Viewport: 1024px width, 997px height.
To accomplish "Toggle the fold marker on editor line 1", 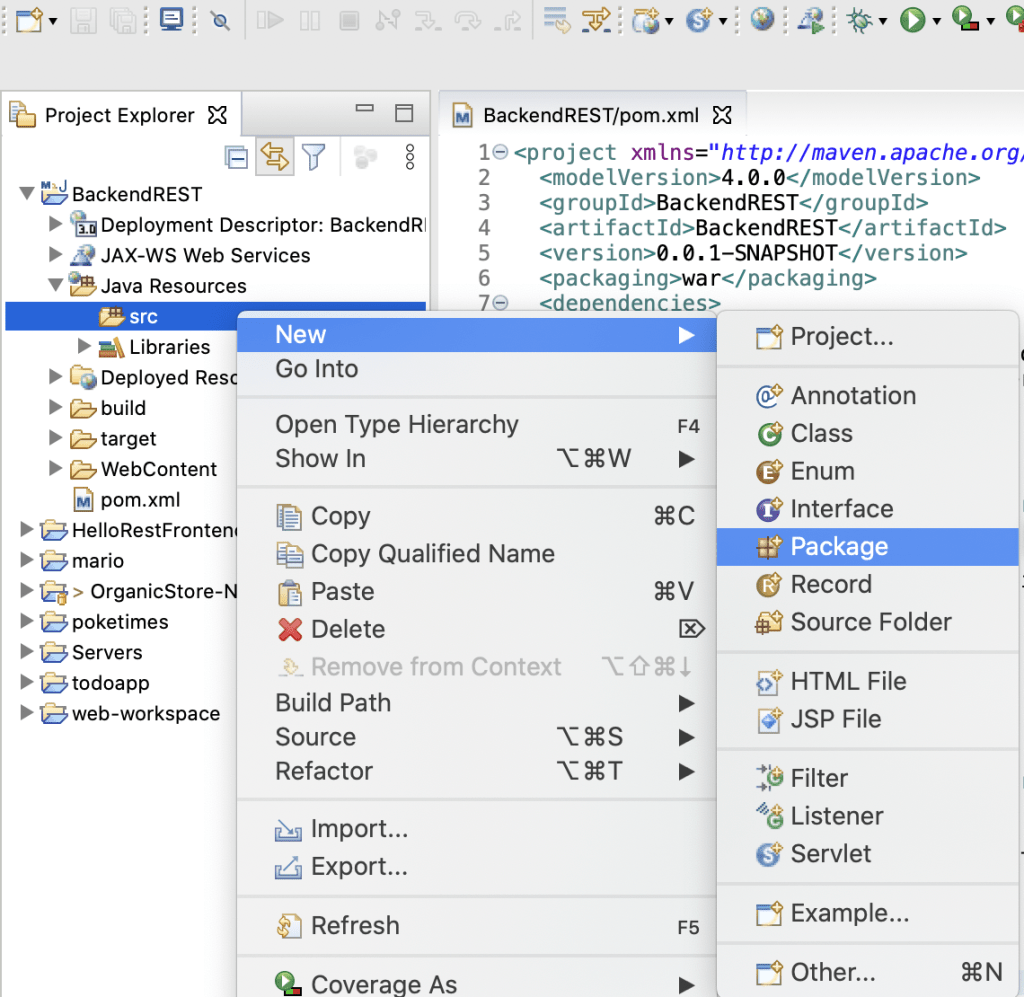I will (500, 153).
